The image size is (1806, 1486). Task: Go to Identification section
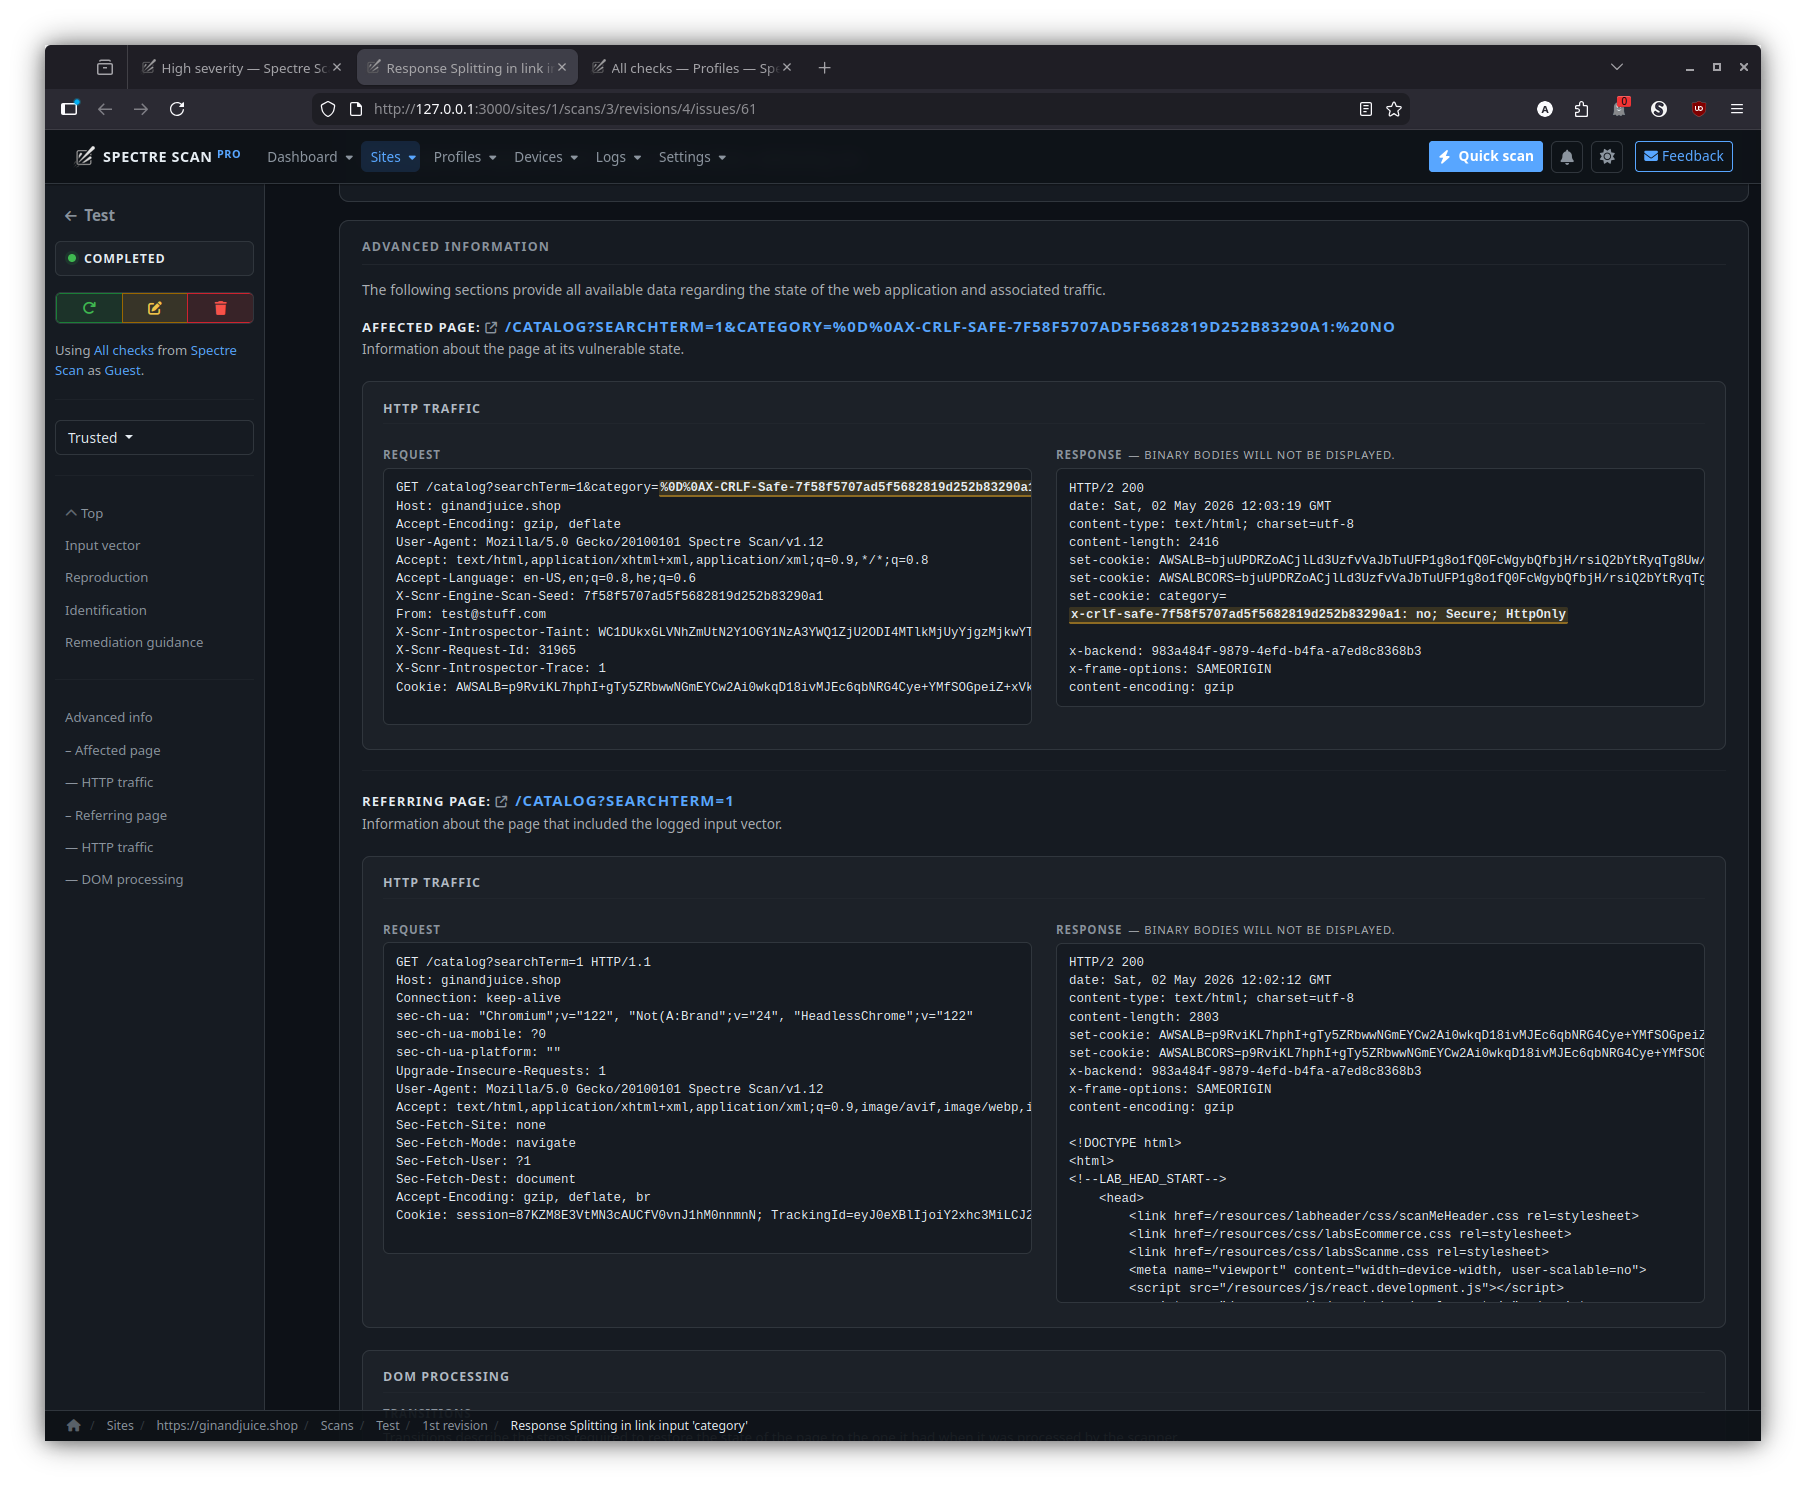106,610
